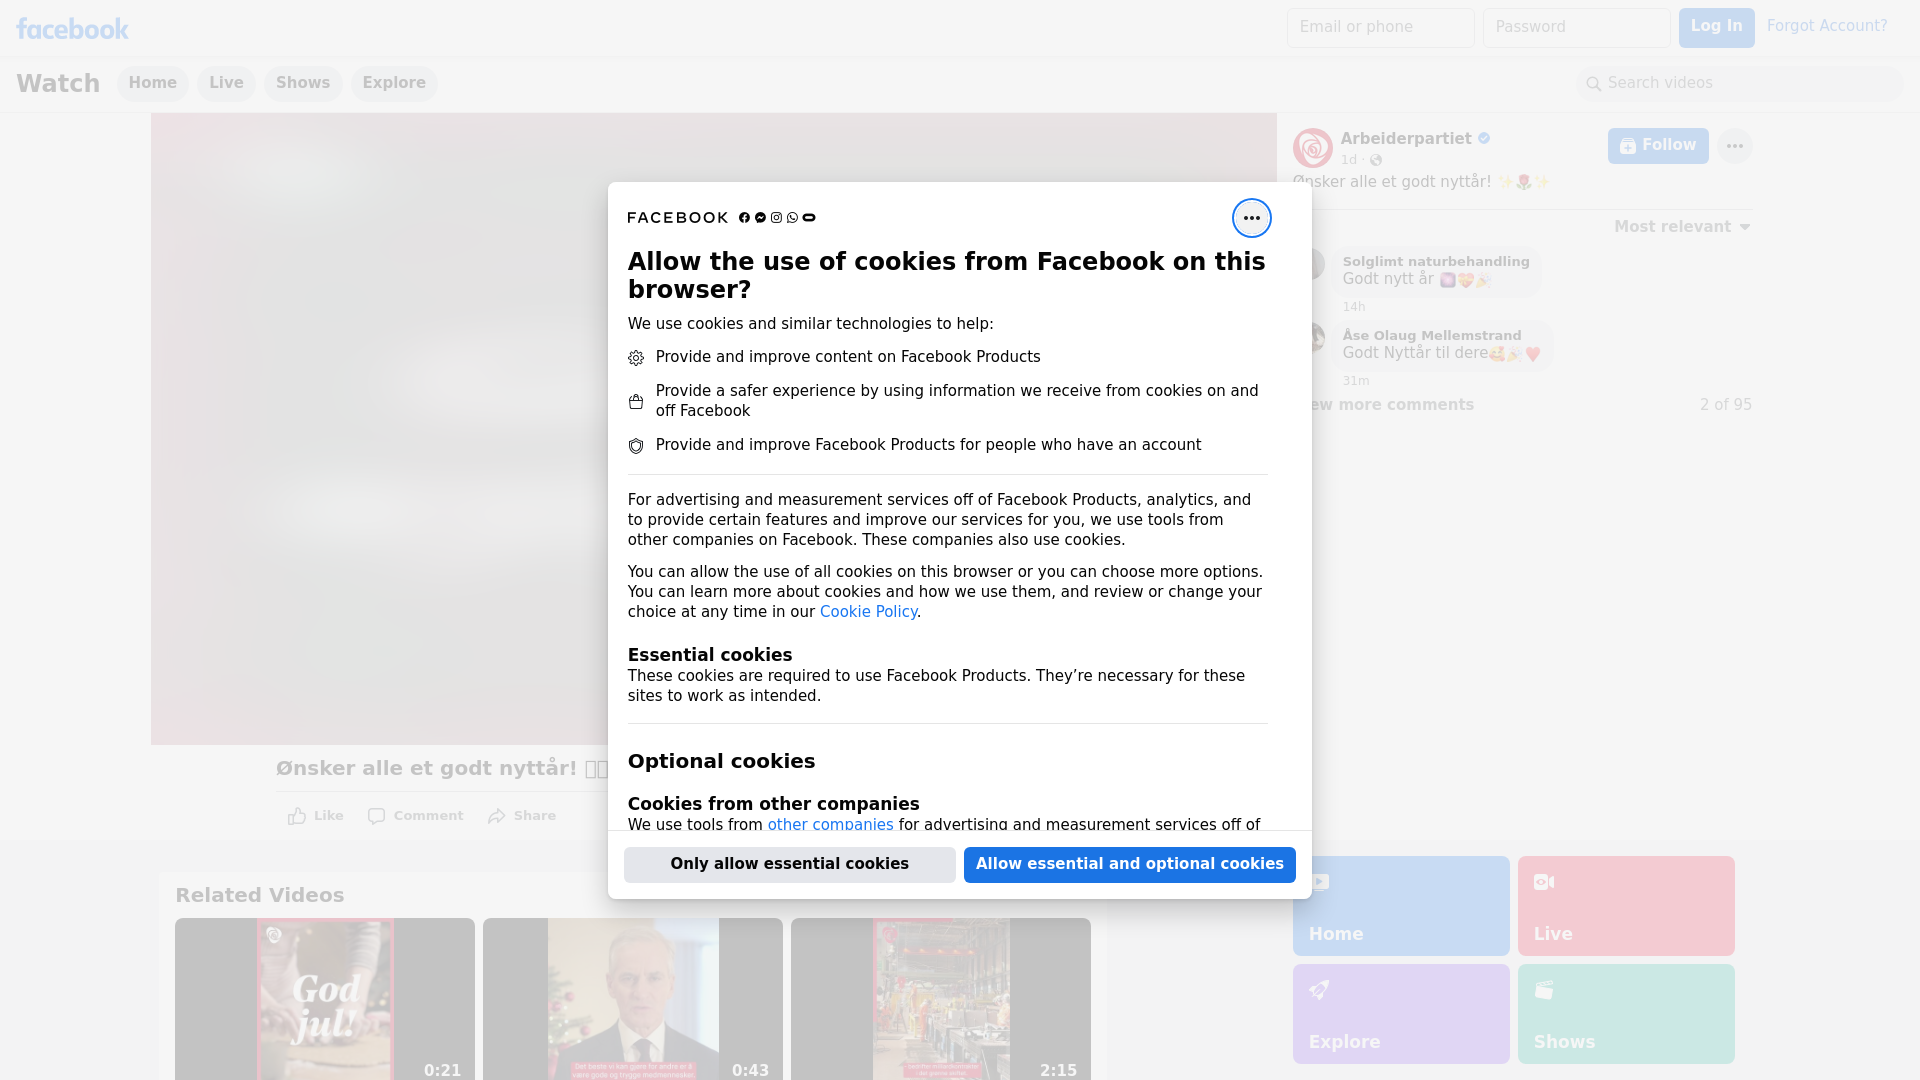Click the public globe icon under post name
Screen dimensions: 1920x1080
point(1376,160)
